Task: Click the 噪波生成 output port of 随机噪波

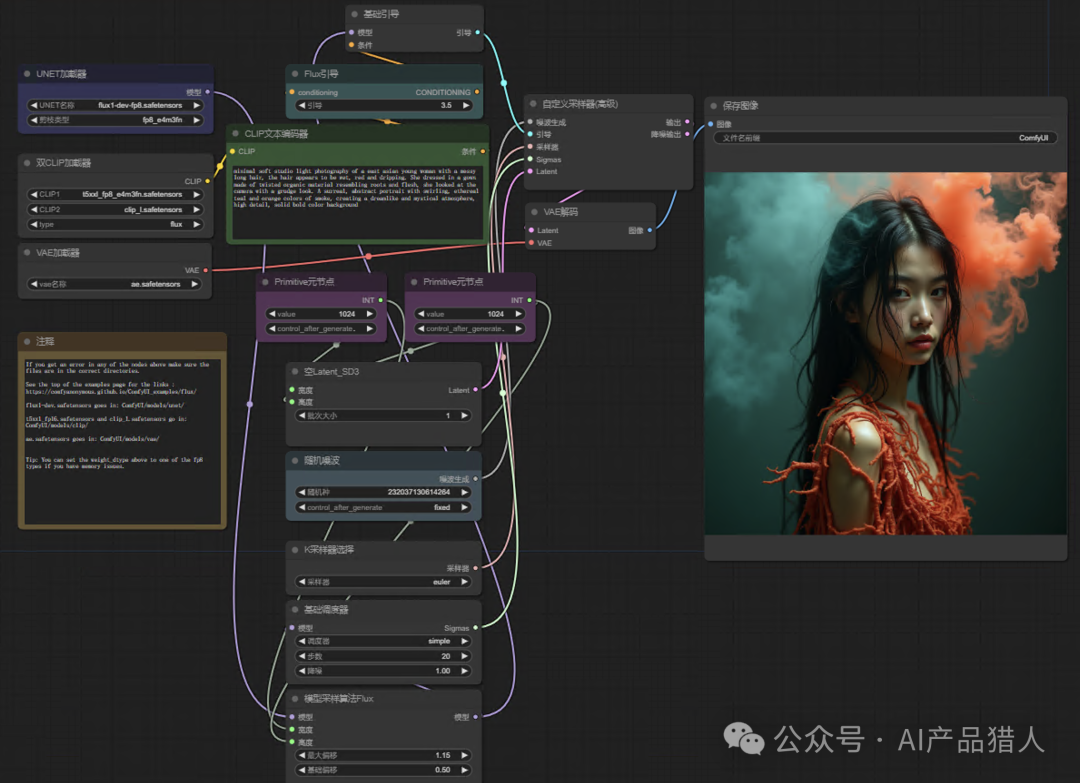Action: click(475, 479)
